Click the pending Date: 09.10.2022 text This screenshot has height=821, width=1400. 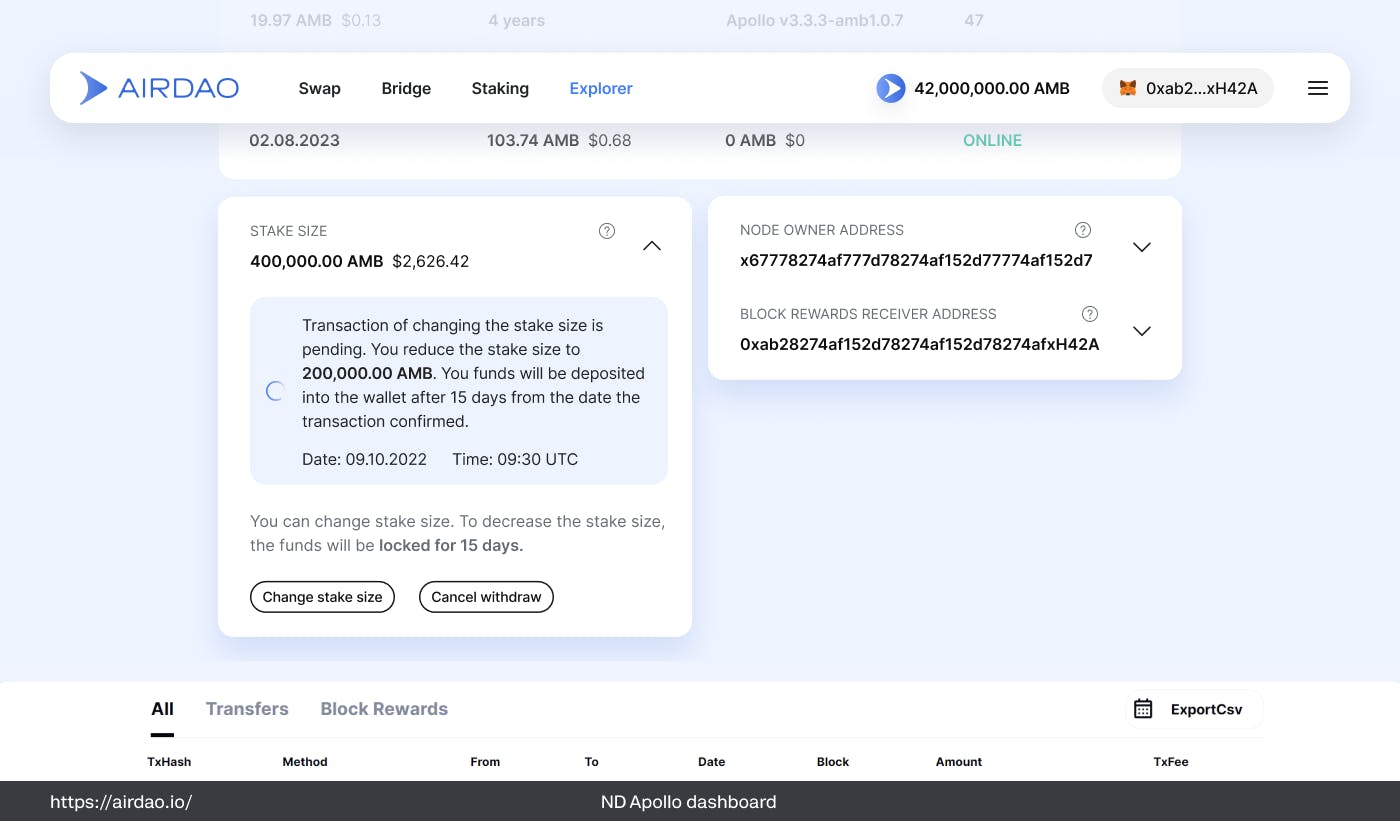click(365, 459)
